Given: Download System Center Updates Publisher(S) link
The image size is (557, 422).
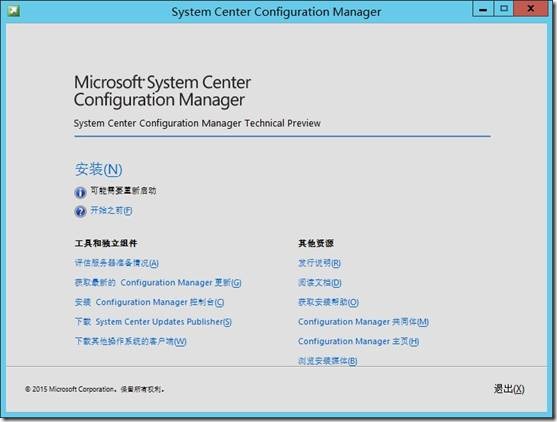Looking at the screenshot, I should 153,322.
